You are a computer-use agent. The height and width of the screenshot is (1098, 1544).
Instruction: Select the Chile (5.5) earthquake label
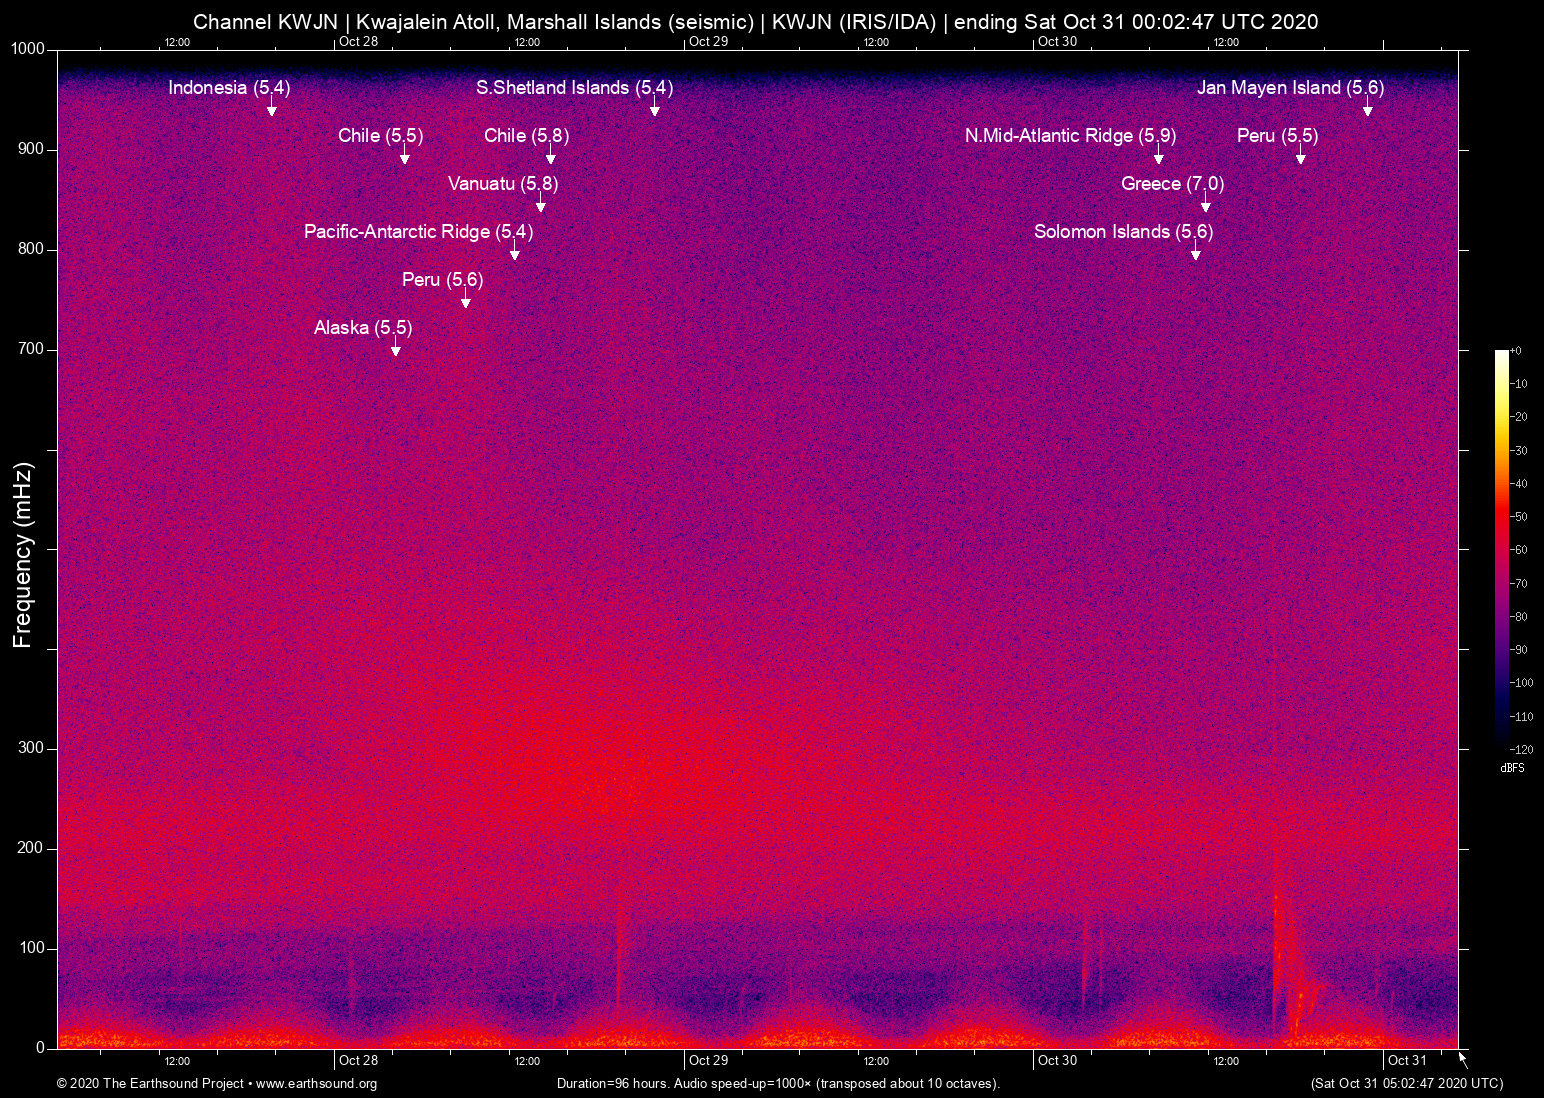pyautogui.click(x=380, y=136)
